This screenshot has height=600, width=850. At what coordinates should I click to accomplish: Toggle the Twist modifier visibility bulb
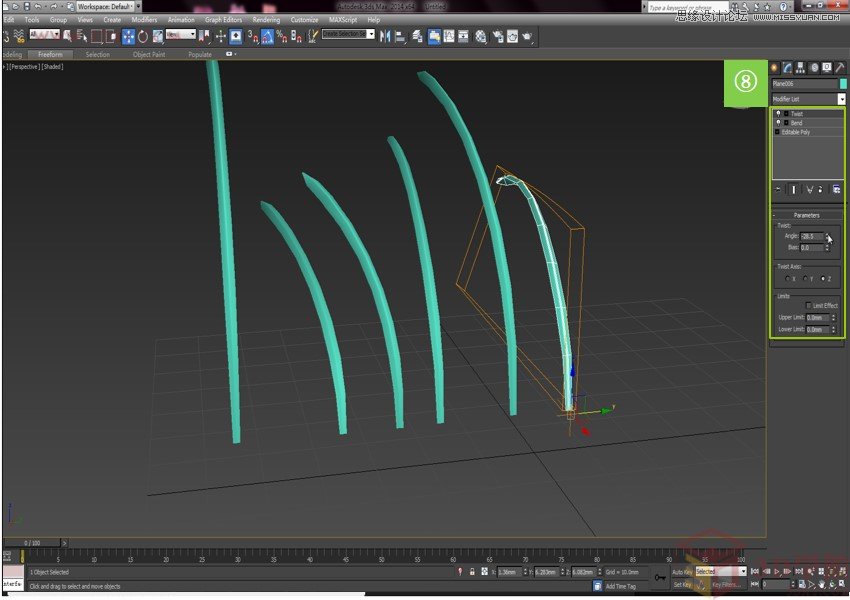pyautogui.click(x=779, y=114)
